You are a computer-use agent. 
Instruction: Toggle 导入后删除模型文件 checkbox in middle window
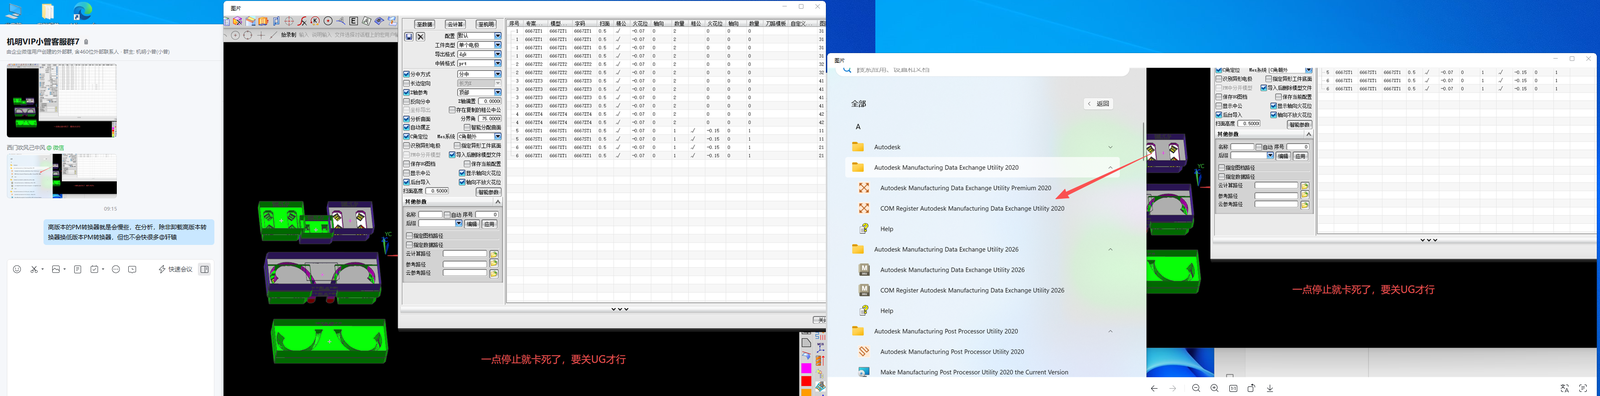452,155
